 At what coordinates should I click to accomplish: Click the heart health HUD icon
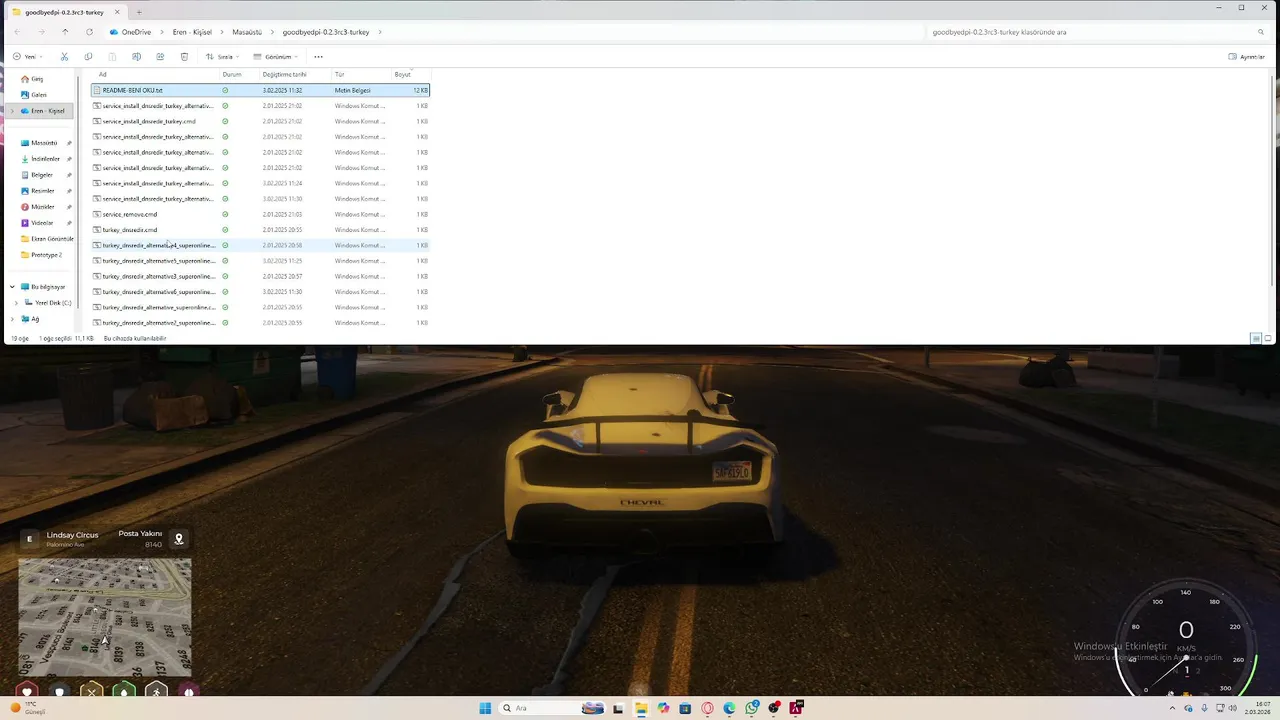click(x=27, y=691)
